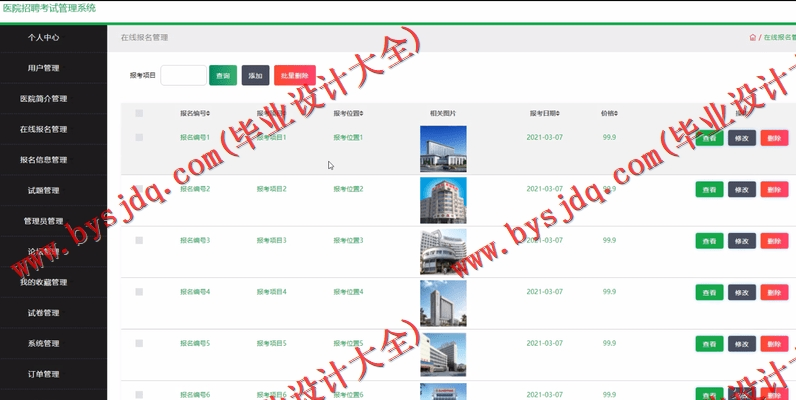This screenshot has height=400, width=796.
Task: Open 管理员管理 in the sidebar
Action: [x=44, y=221]
